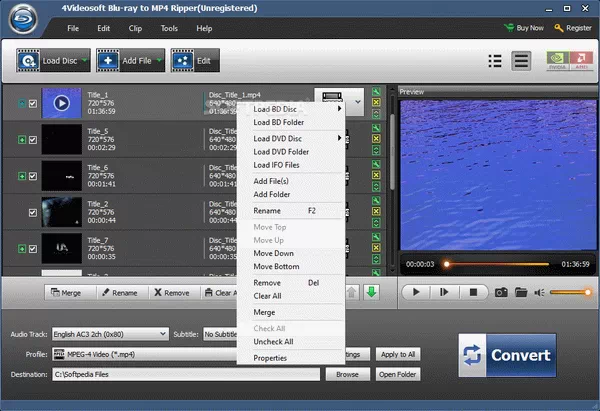Switch to compact list view icon
Viewport: 600px width, 411px height.
tap(495, 61)
